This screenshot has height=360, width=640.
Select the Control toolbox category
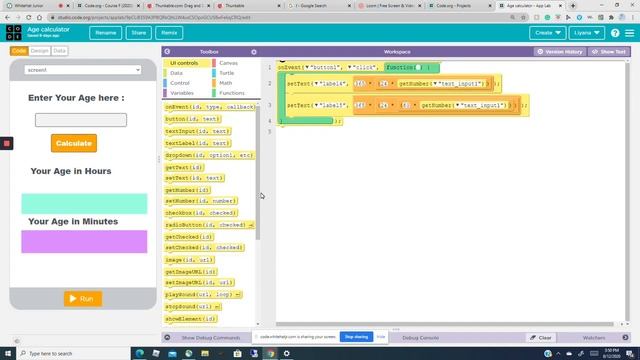click(x=180, y=83)
